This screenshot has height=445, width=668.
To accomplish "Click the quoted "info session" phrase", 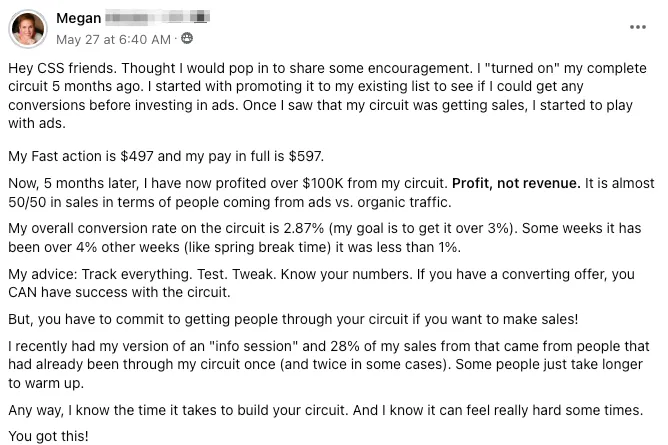I will tap(253, 346).
